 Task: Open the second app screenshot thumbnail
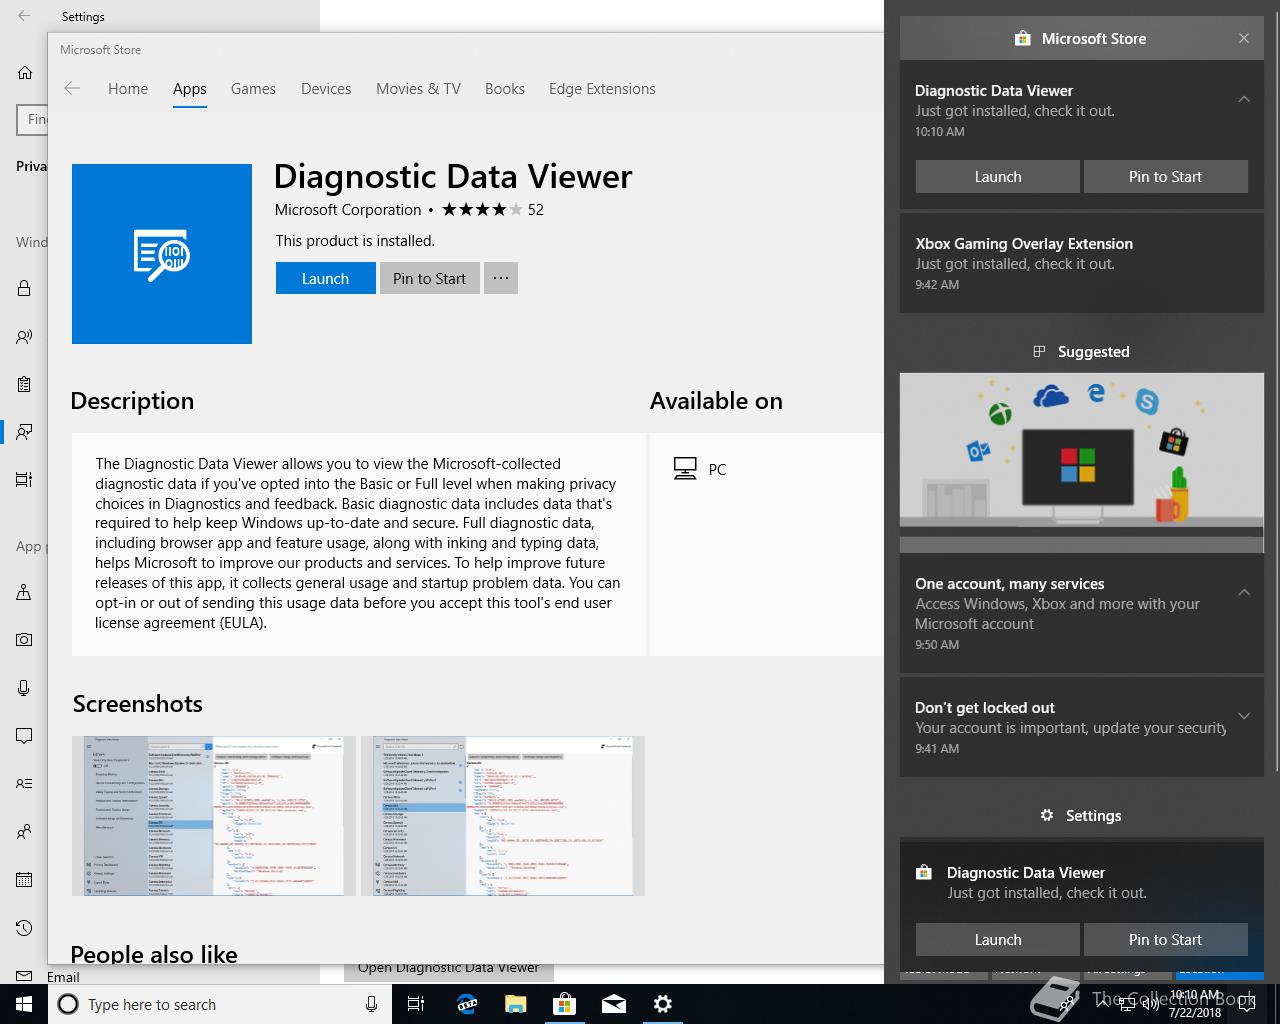pos(503,816)
